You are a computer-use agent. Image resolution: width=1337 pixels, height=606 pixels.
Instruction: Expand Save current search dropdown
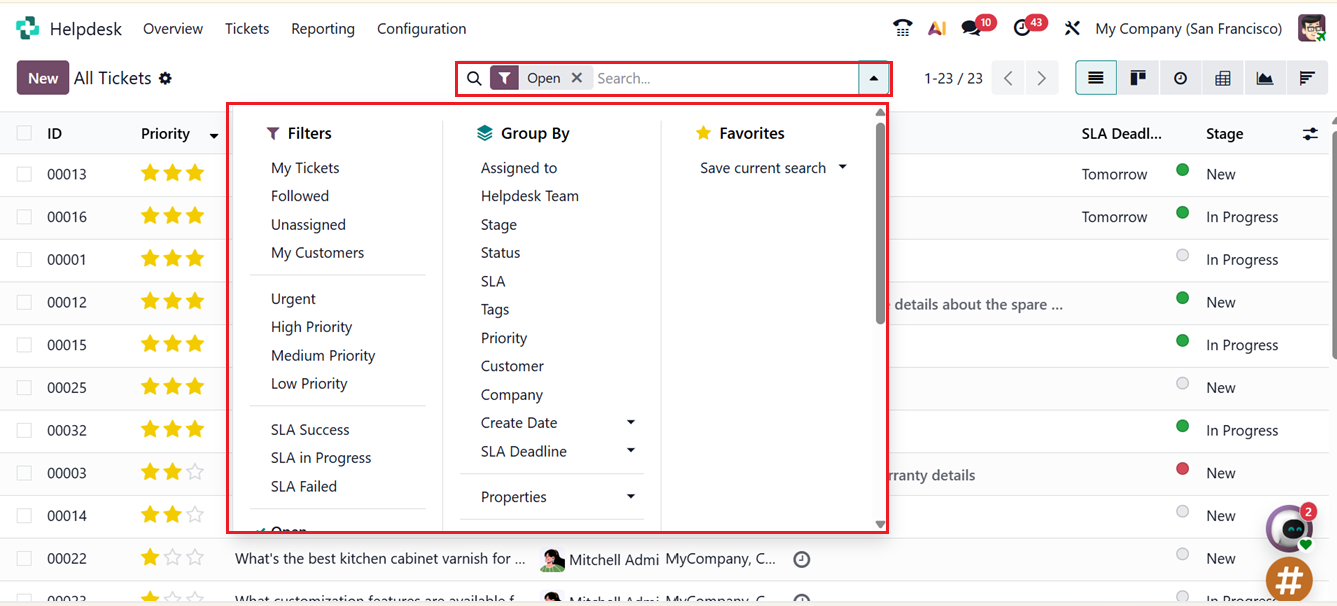coord(842,168)
